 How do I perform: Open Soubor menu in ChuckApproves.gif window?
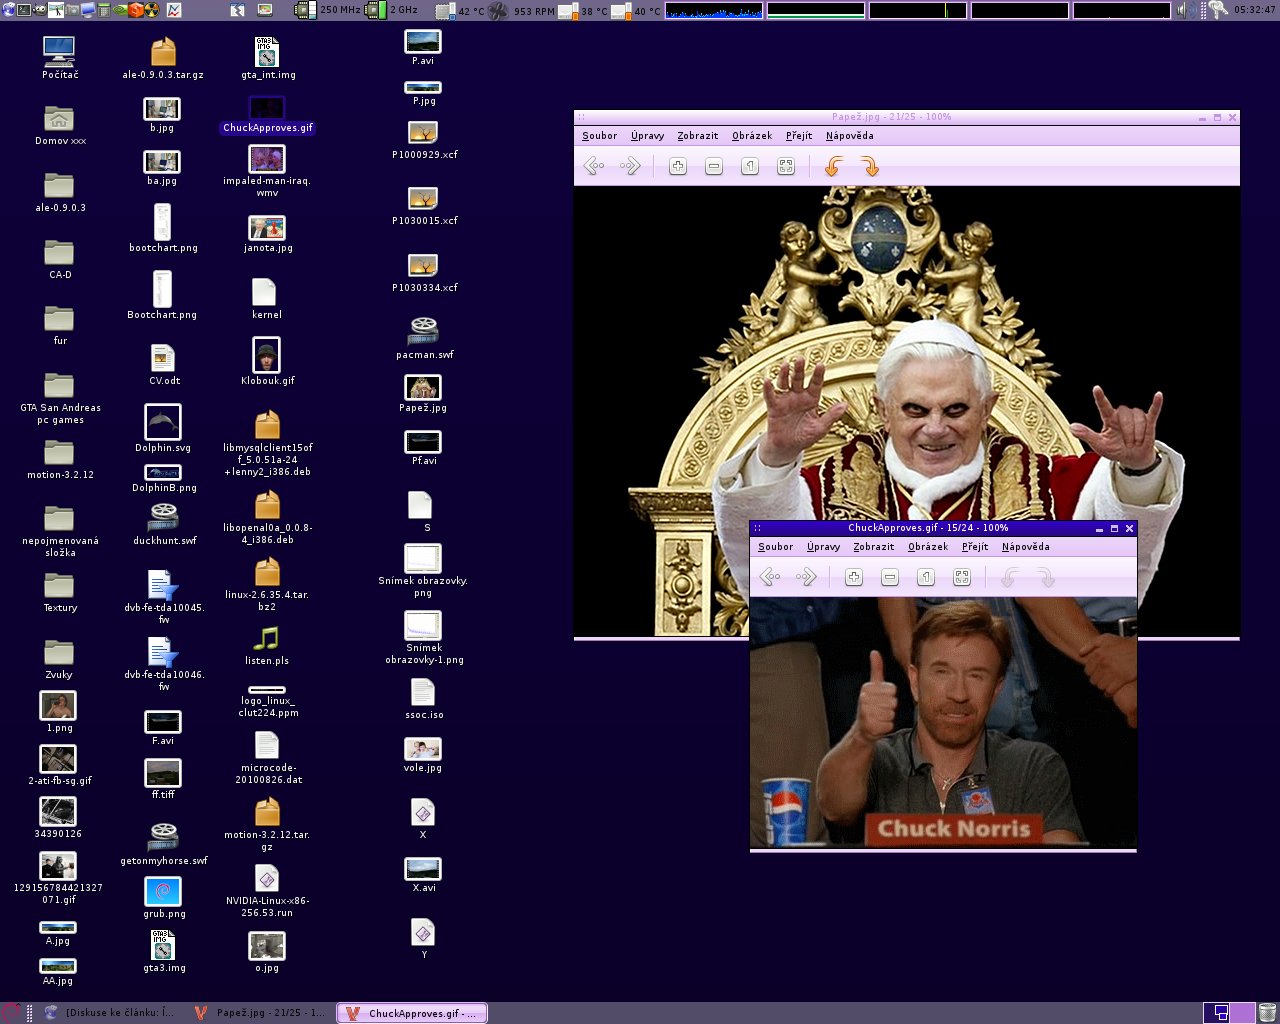tap(776, 547)
